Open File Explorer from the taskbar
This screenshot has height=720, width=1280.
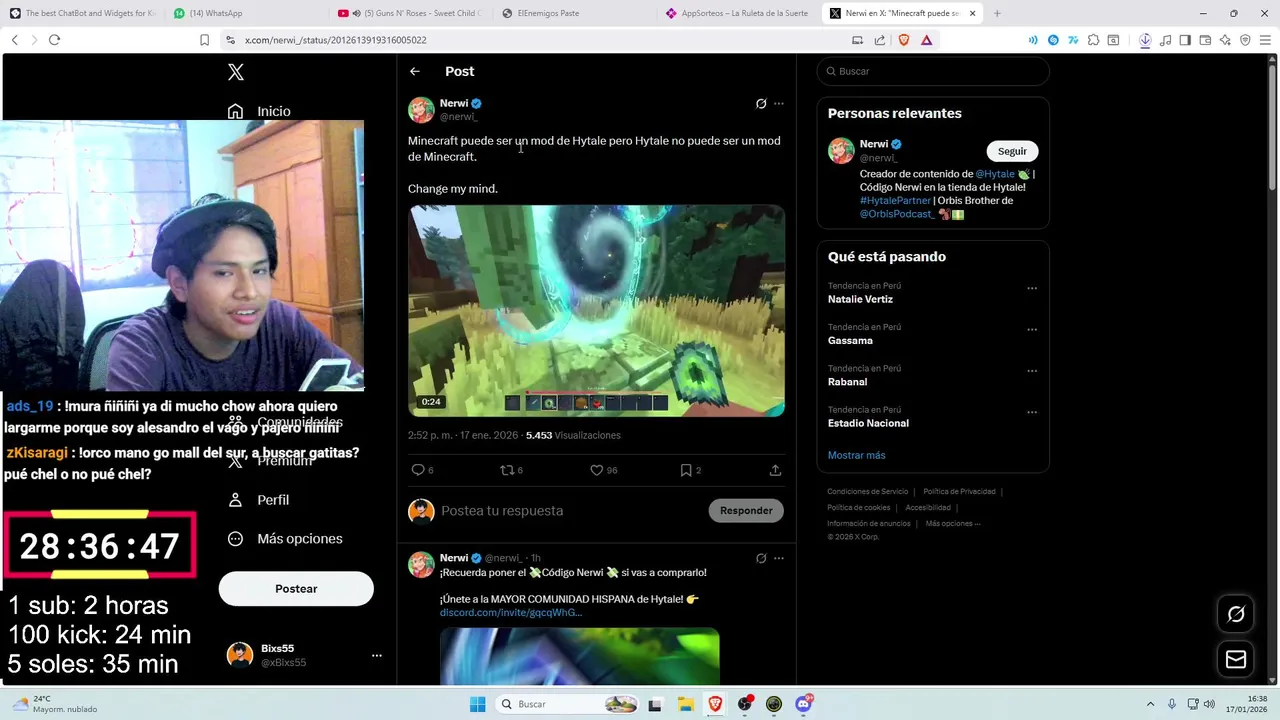point(685,704)
